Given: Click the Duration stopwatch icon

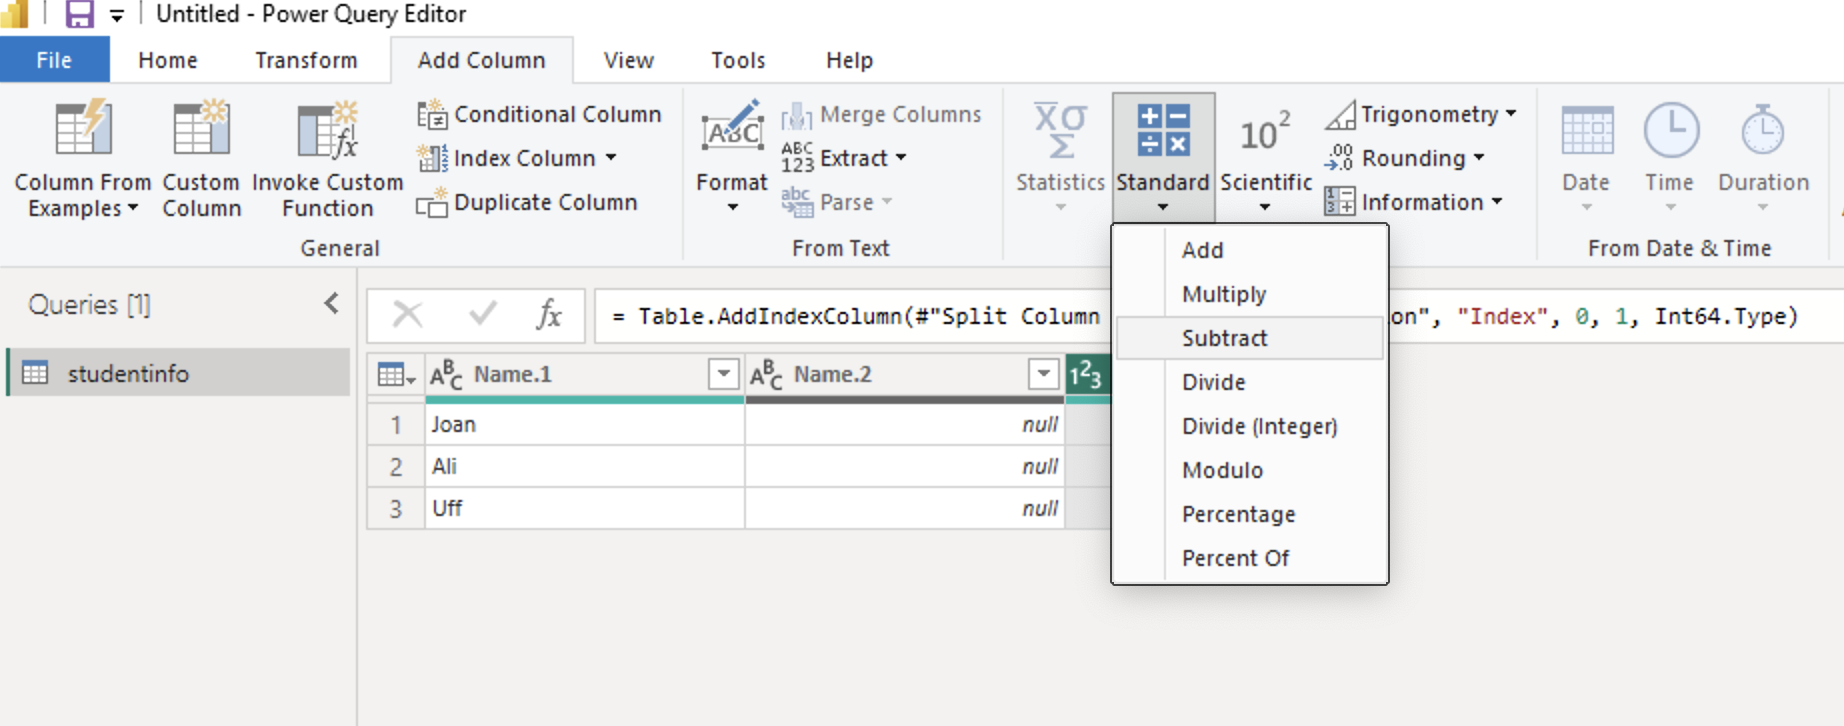Looking at the screenshot, I should 1762,130.
